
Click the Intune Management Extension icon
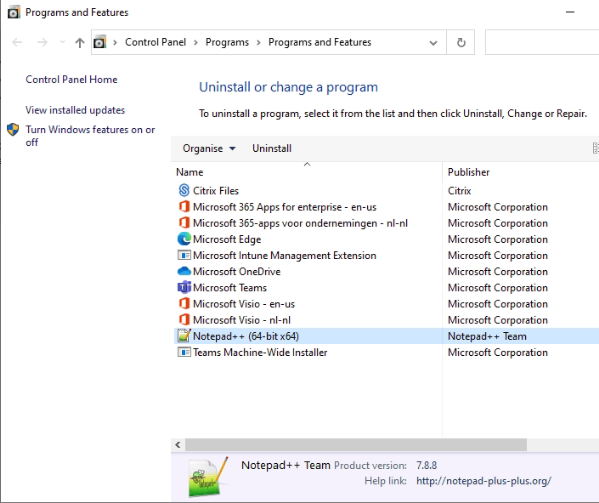pos(184,255)
